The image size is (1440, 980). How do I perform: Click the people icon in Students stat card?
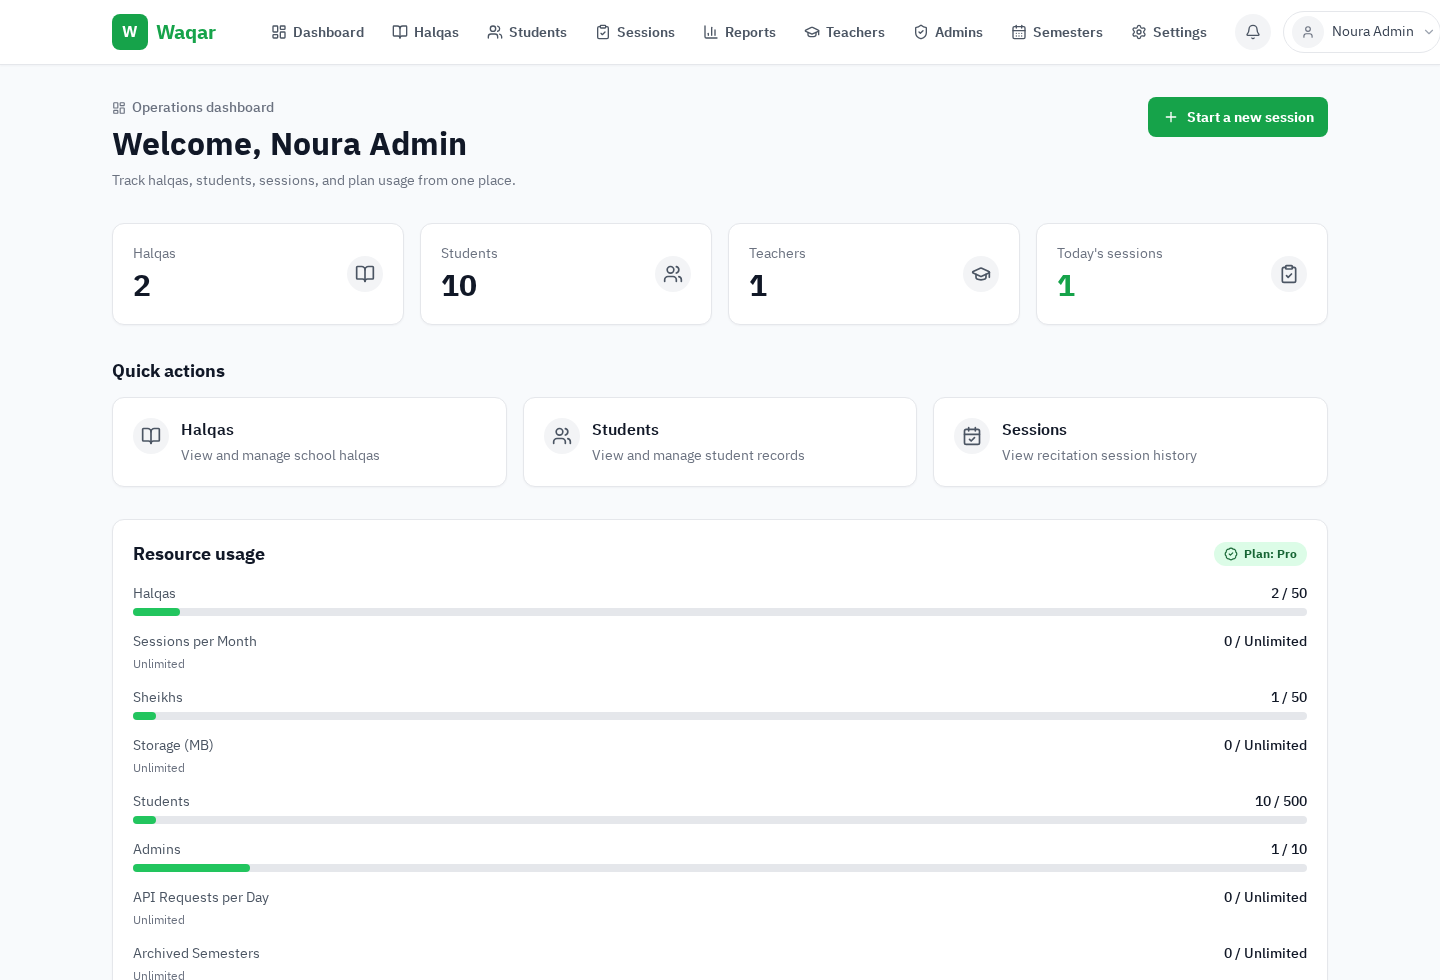tap(673, 274)
